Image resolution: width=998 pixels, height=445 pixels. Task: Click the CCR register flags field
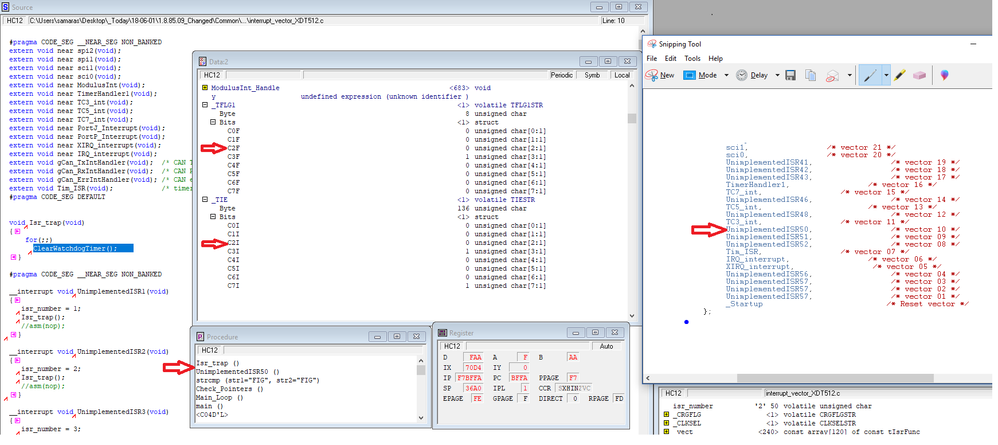(x=575, y=387)
